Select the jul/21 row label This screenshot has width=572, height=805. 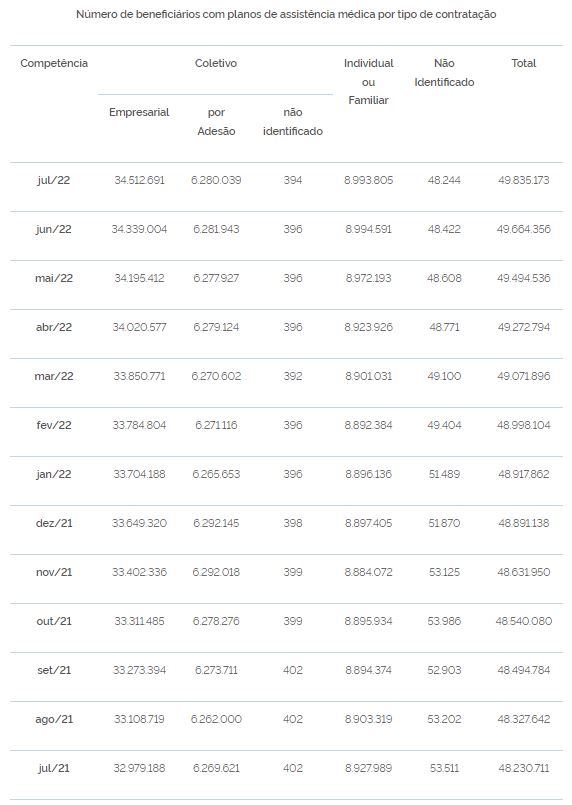(53, 768)
